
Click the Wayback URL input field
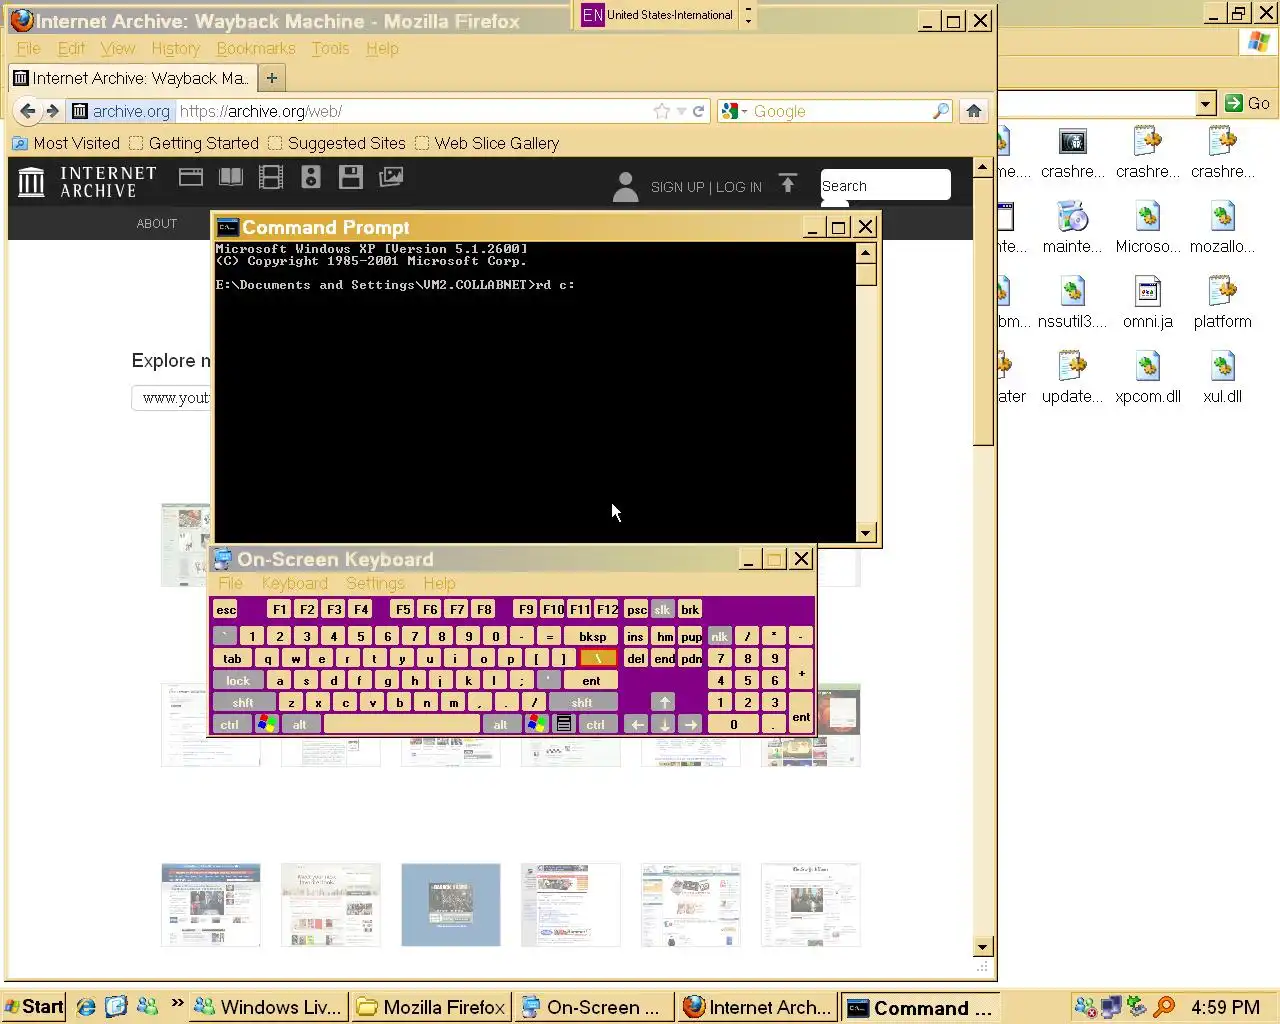pyautogui.click(x=171, y=398)
